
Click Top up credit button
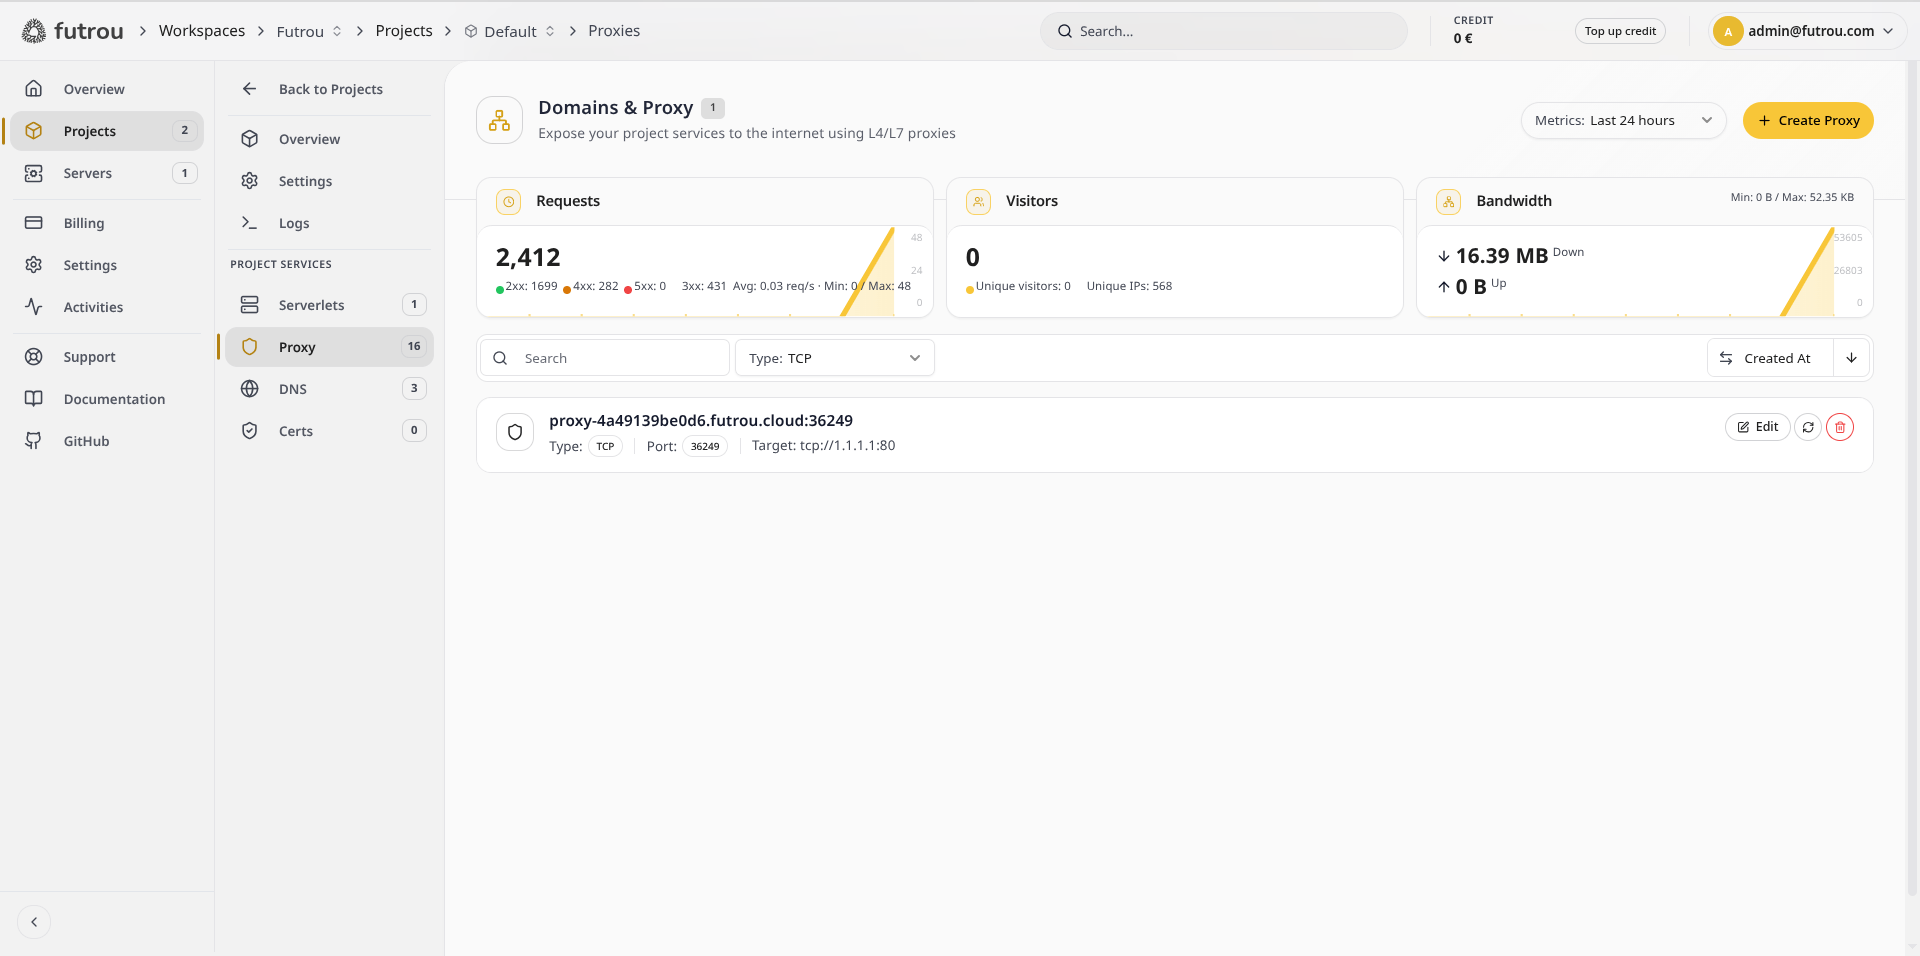coord(1620,31)
